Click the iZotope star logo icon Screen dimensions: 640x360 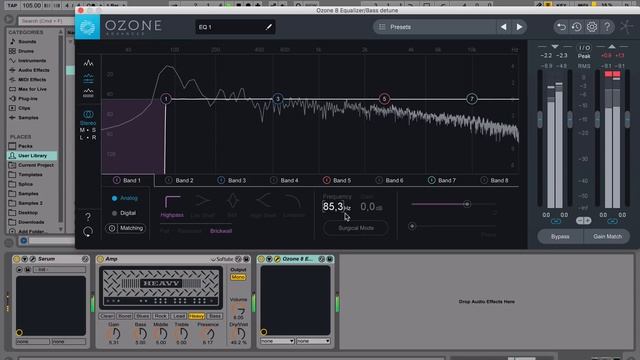coord(627,27)
